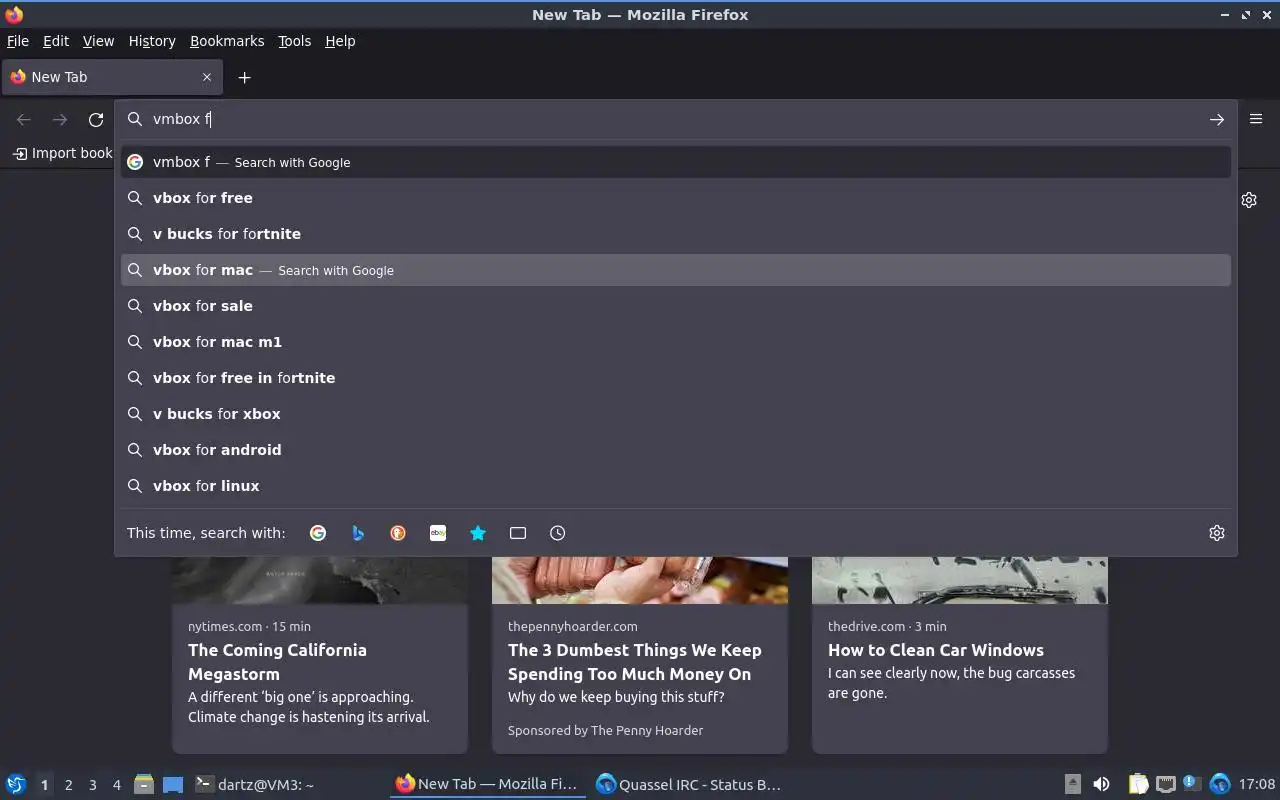Open the application launcher in taskbar
This screenshot has width=1280, height=800.
point(16,784)
